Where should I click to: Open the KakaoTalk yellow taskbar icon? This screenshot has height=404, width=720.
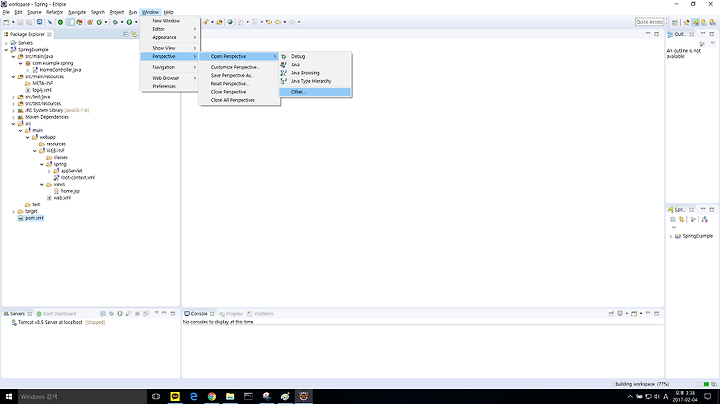[175, 396]
